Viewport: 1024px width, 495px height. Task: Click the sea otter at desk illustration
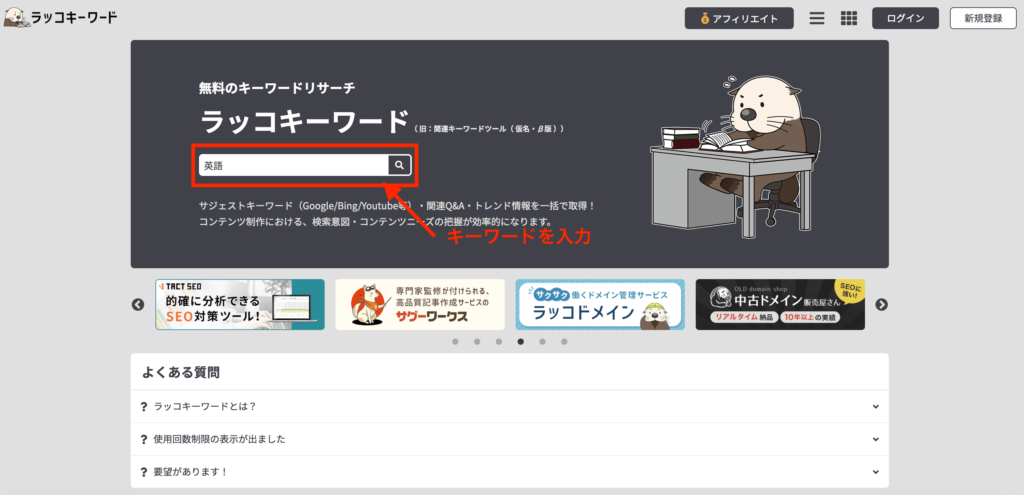[735, 157]
